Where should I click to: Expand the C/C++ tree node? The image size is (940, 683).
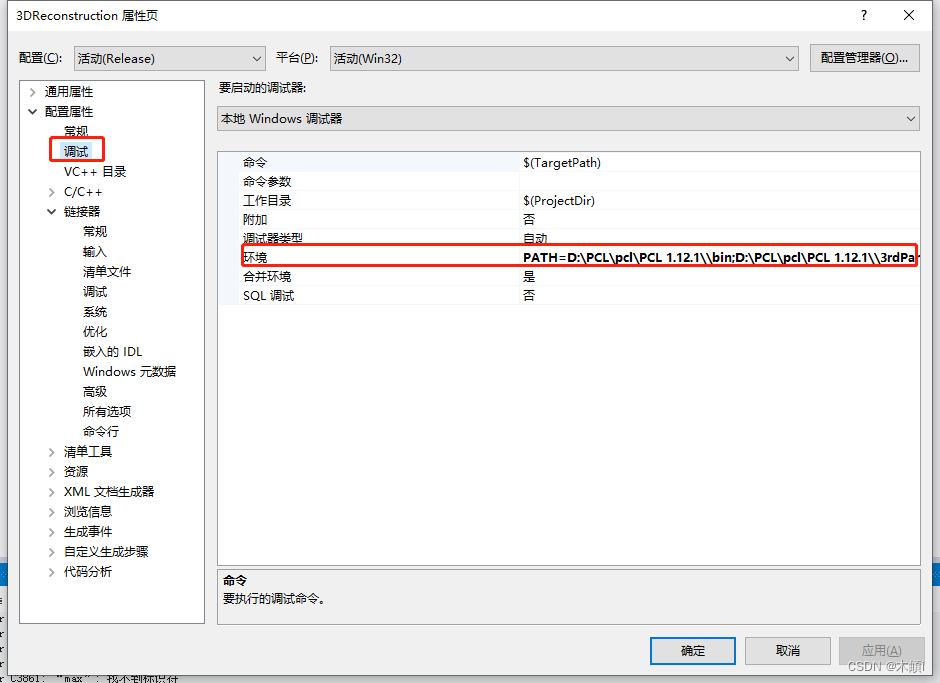pos(52,192)
